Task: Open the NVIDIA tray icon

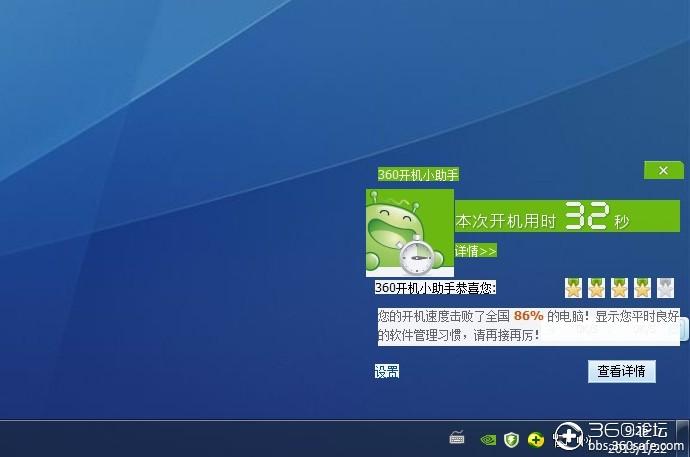Action: pyautogui.click(x=488, y=439)
